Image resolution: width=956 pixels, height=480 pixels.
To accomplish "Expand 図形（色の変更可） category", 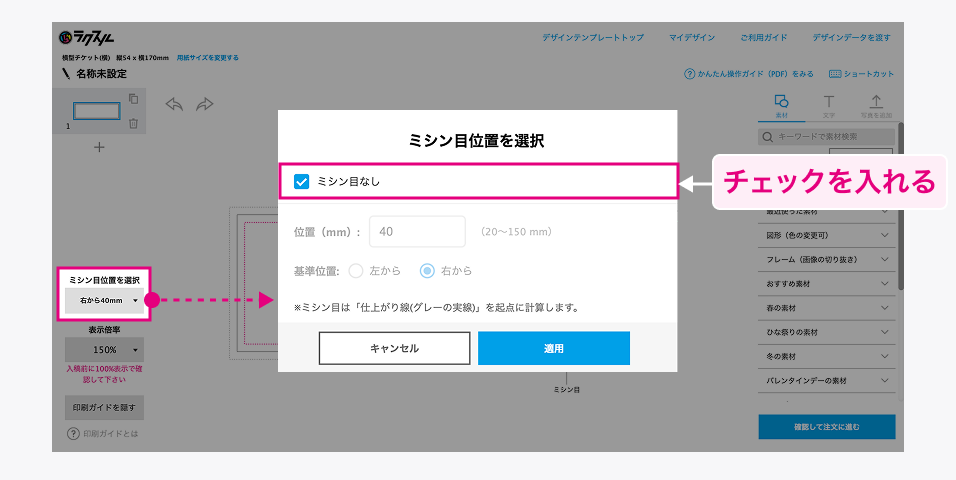I will point(827,235).
